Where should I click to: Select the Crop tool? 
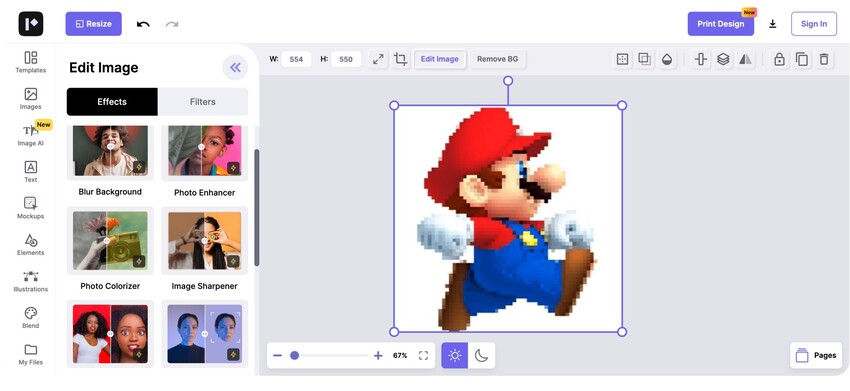click(x=401, y=59)
